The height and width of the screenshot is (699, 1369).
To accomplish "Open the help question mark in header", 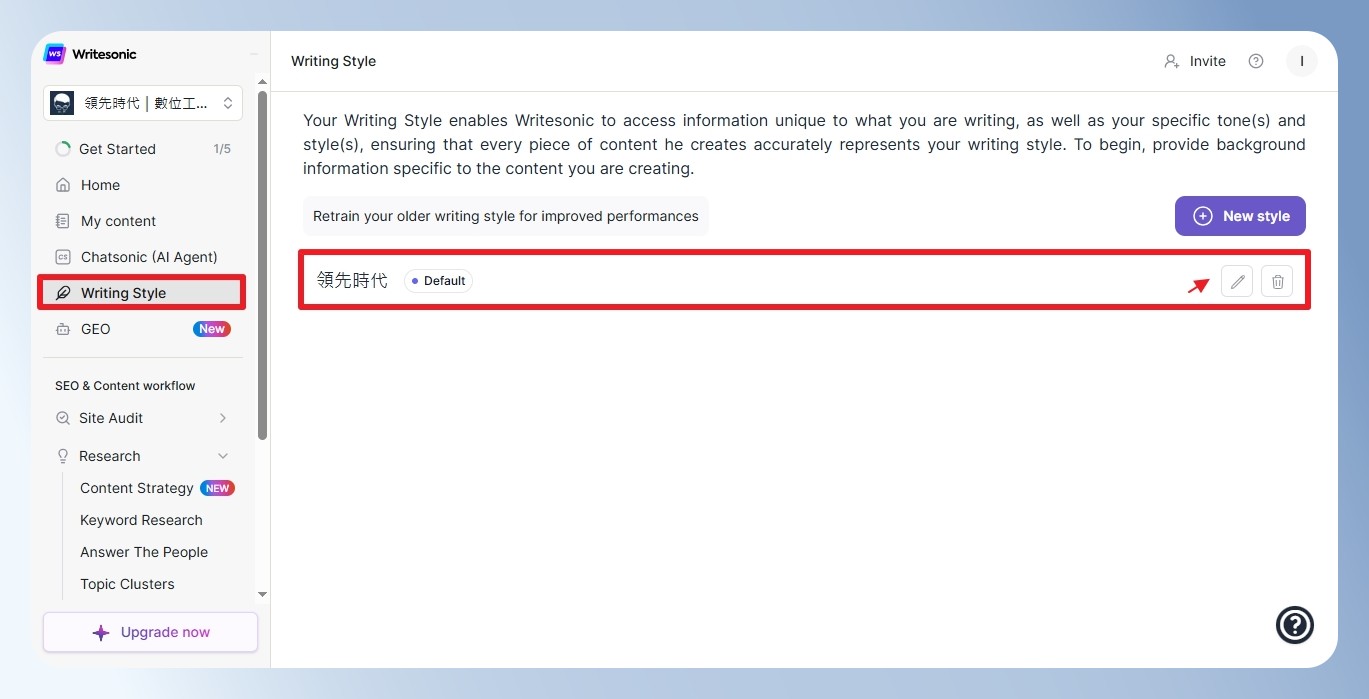I will click(x=1256, y=61).
